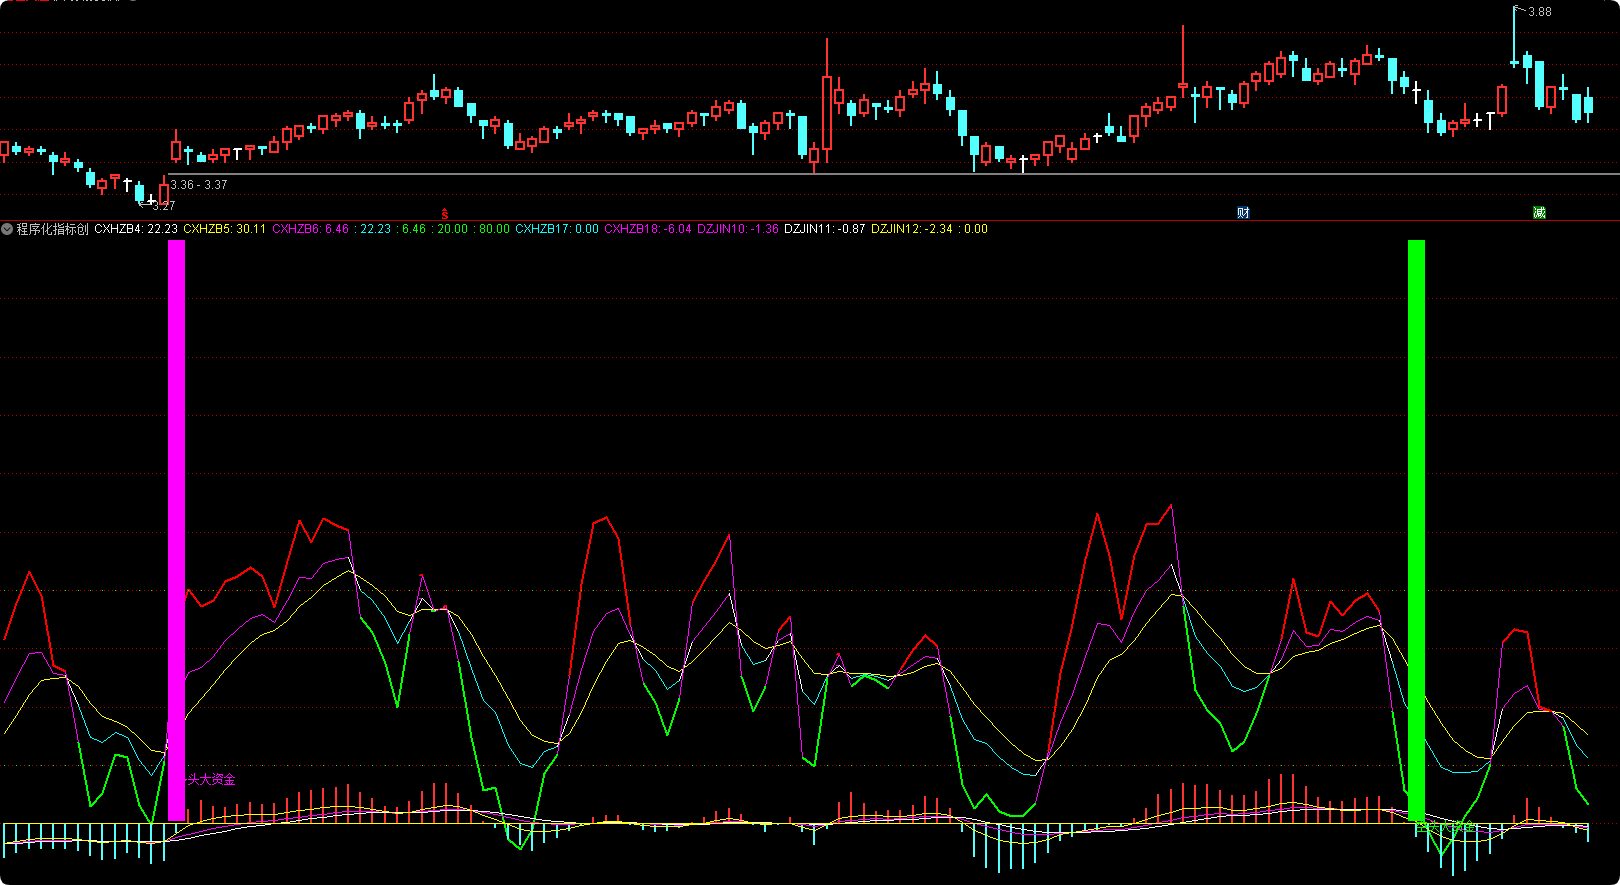Click the green 80.00 reference value

[494, 229]
